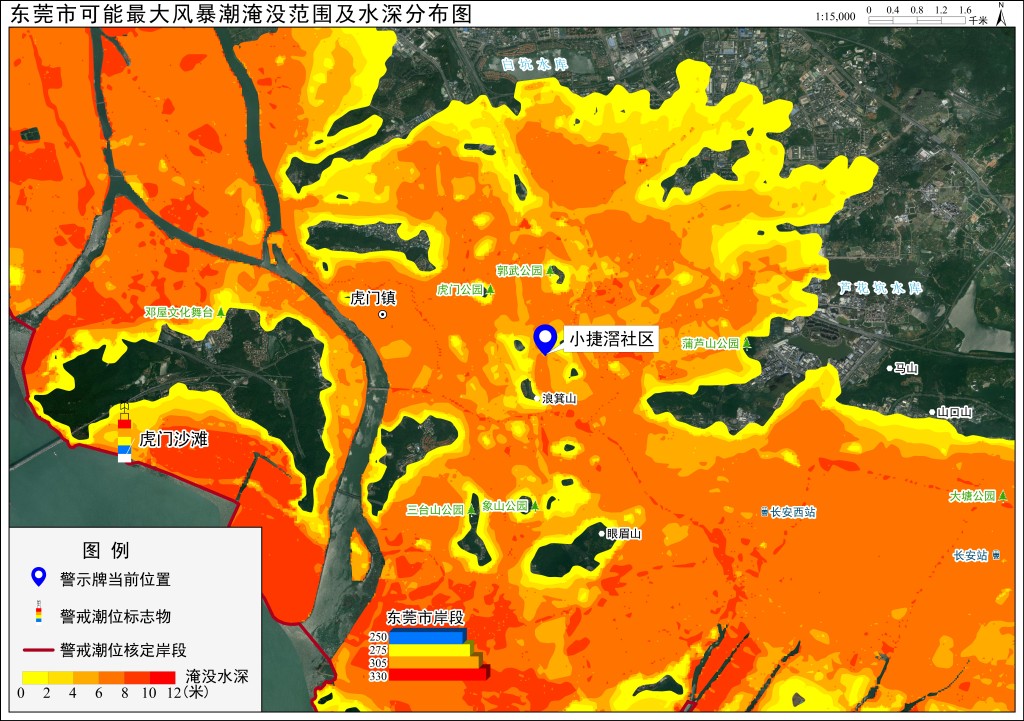Viewport: 1024px width, 721px height.
Task: Click the tide marker icon beside 虎门沙滩
Action: (x=125, y=432)
